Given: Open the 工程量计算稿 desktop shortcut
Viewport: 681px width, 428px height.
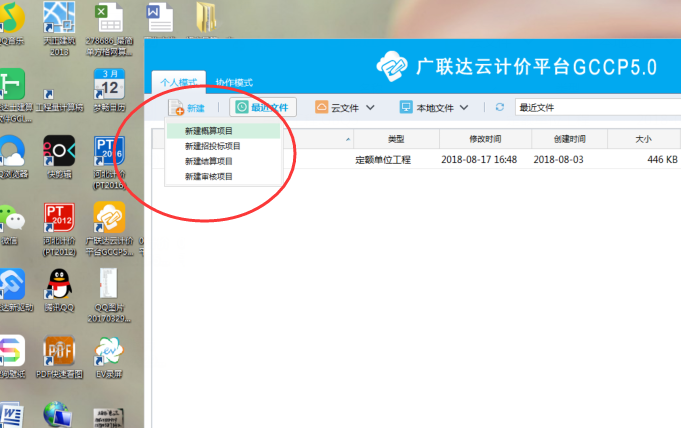Looking at the screenshot, I should point(60,102).
